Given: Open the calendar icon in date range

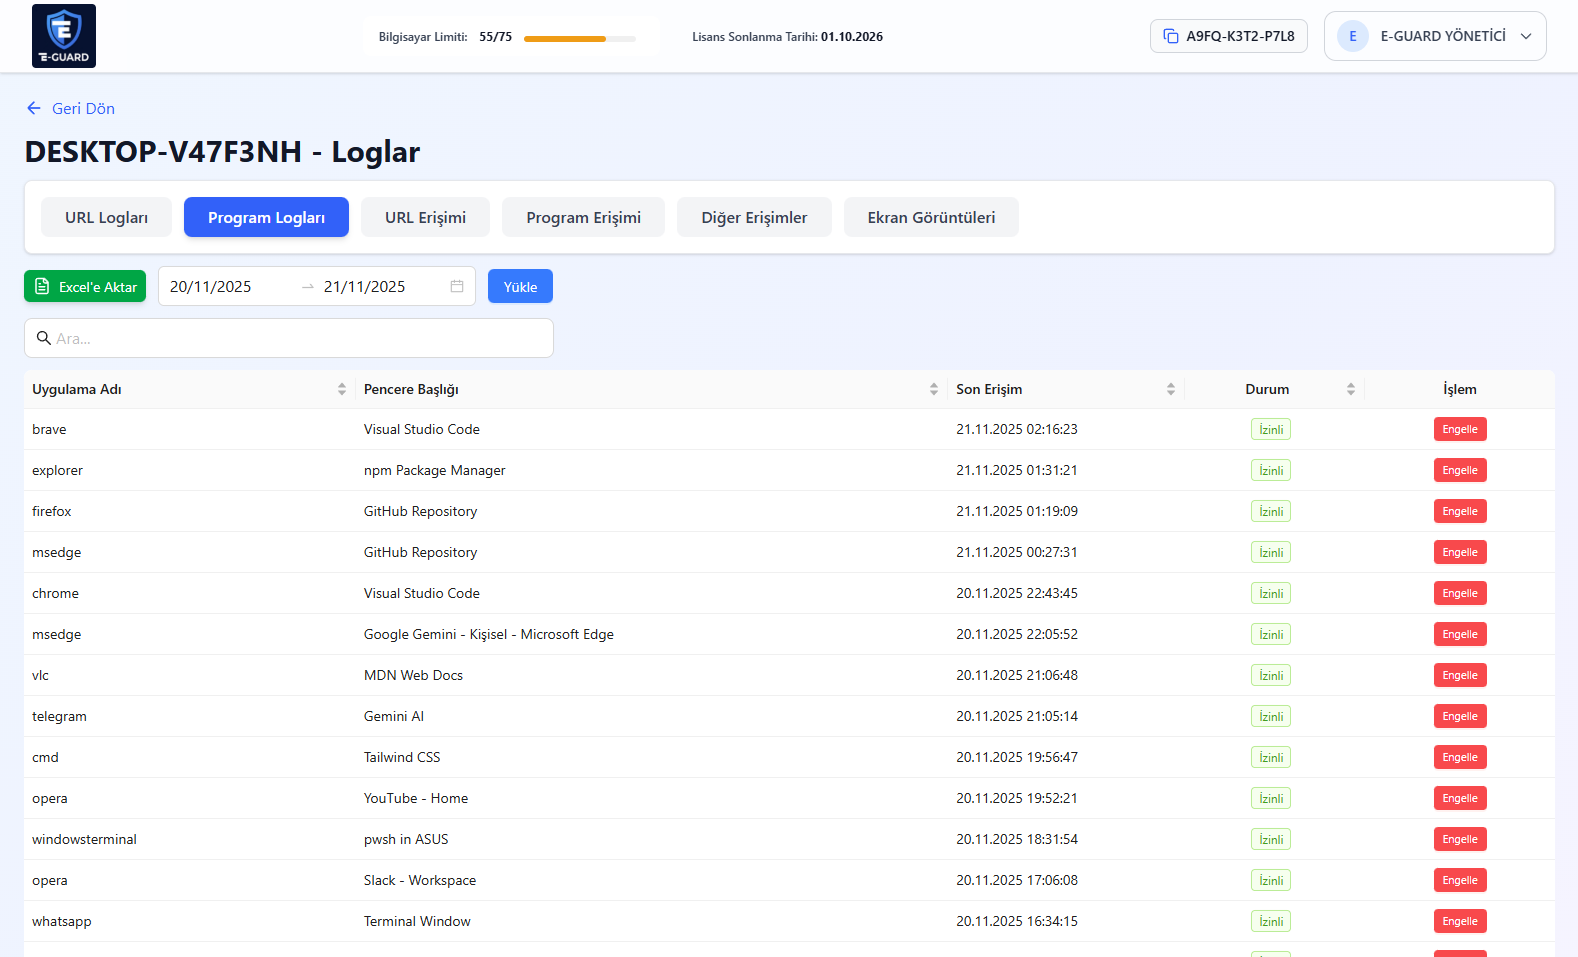Looking at the screenshot, I should pyautogui.click(x=457, y=286).
